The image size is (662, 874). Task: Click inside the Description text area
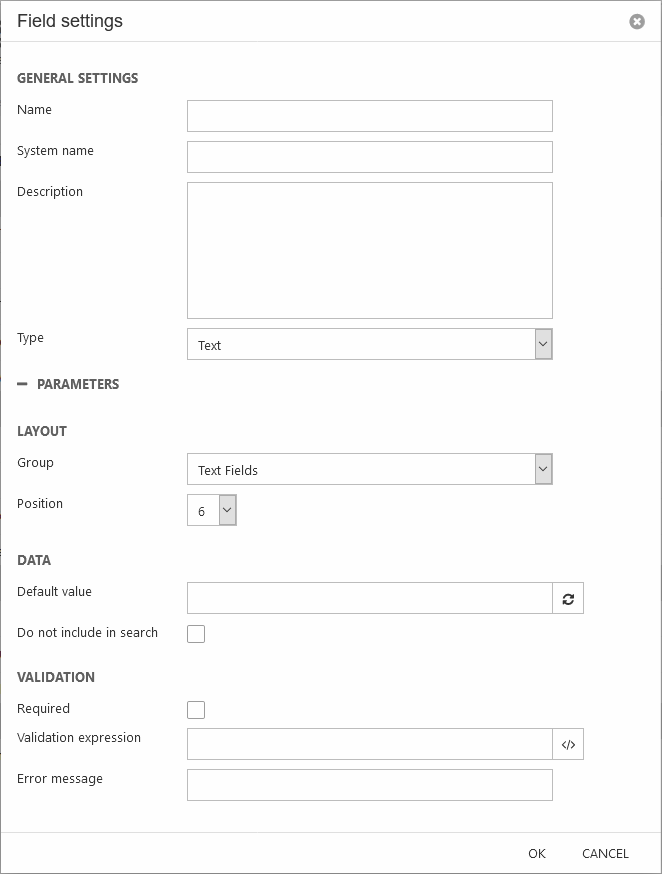(x=369, y=250)
